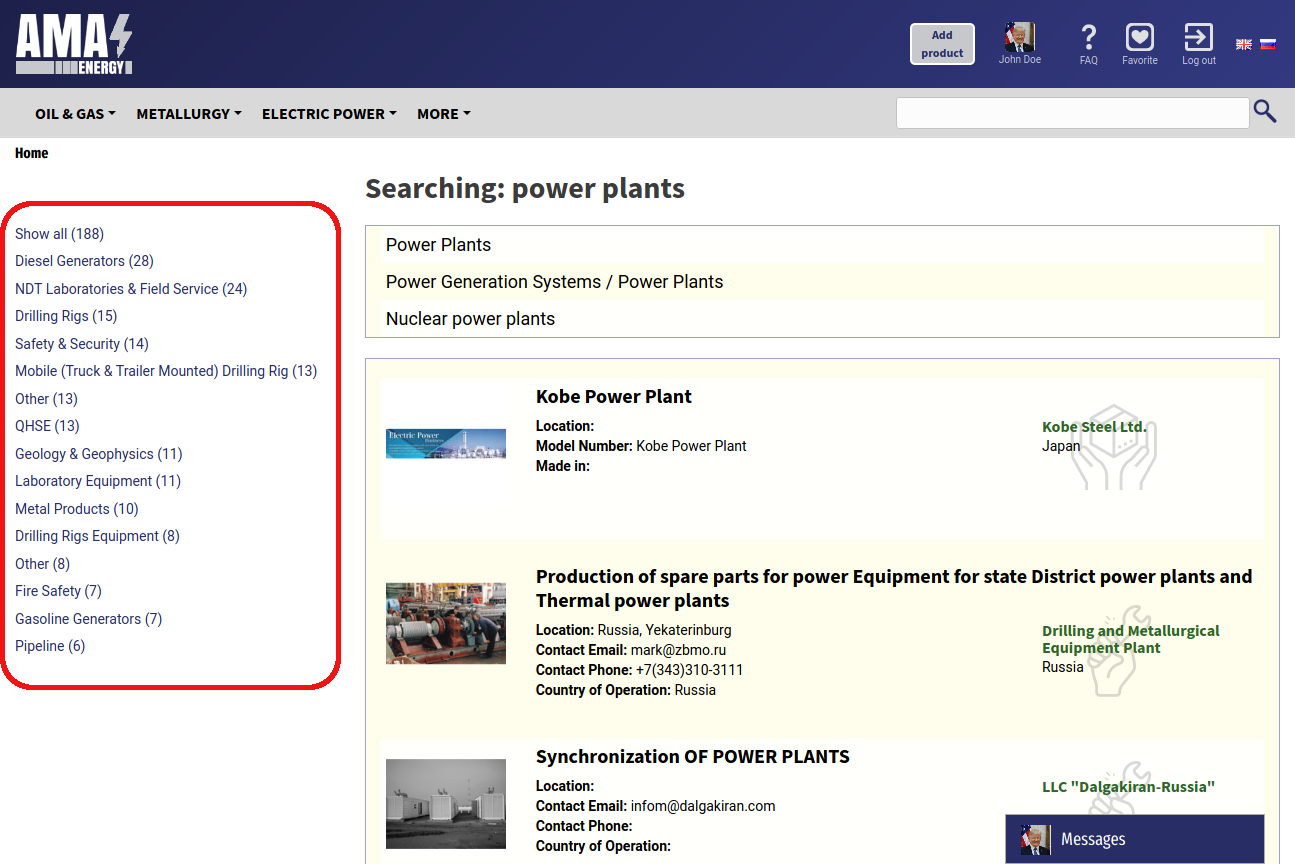Select Show all (188) filter
The height and width of the screenshot is (864, 1295).
pyautogui.click(x=59, y=234)
